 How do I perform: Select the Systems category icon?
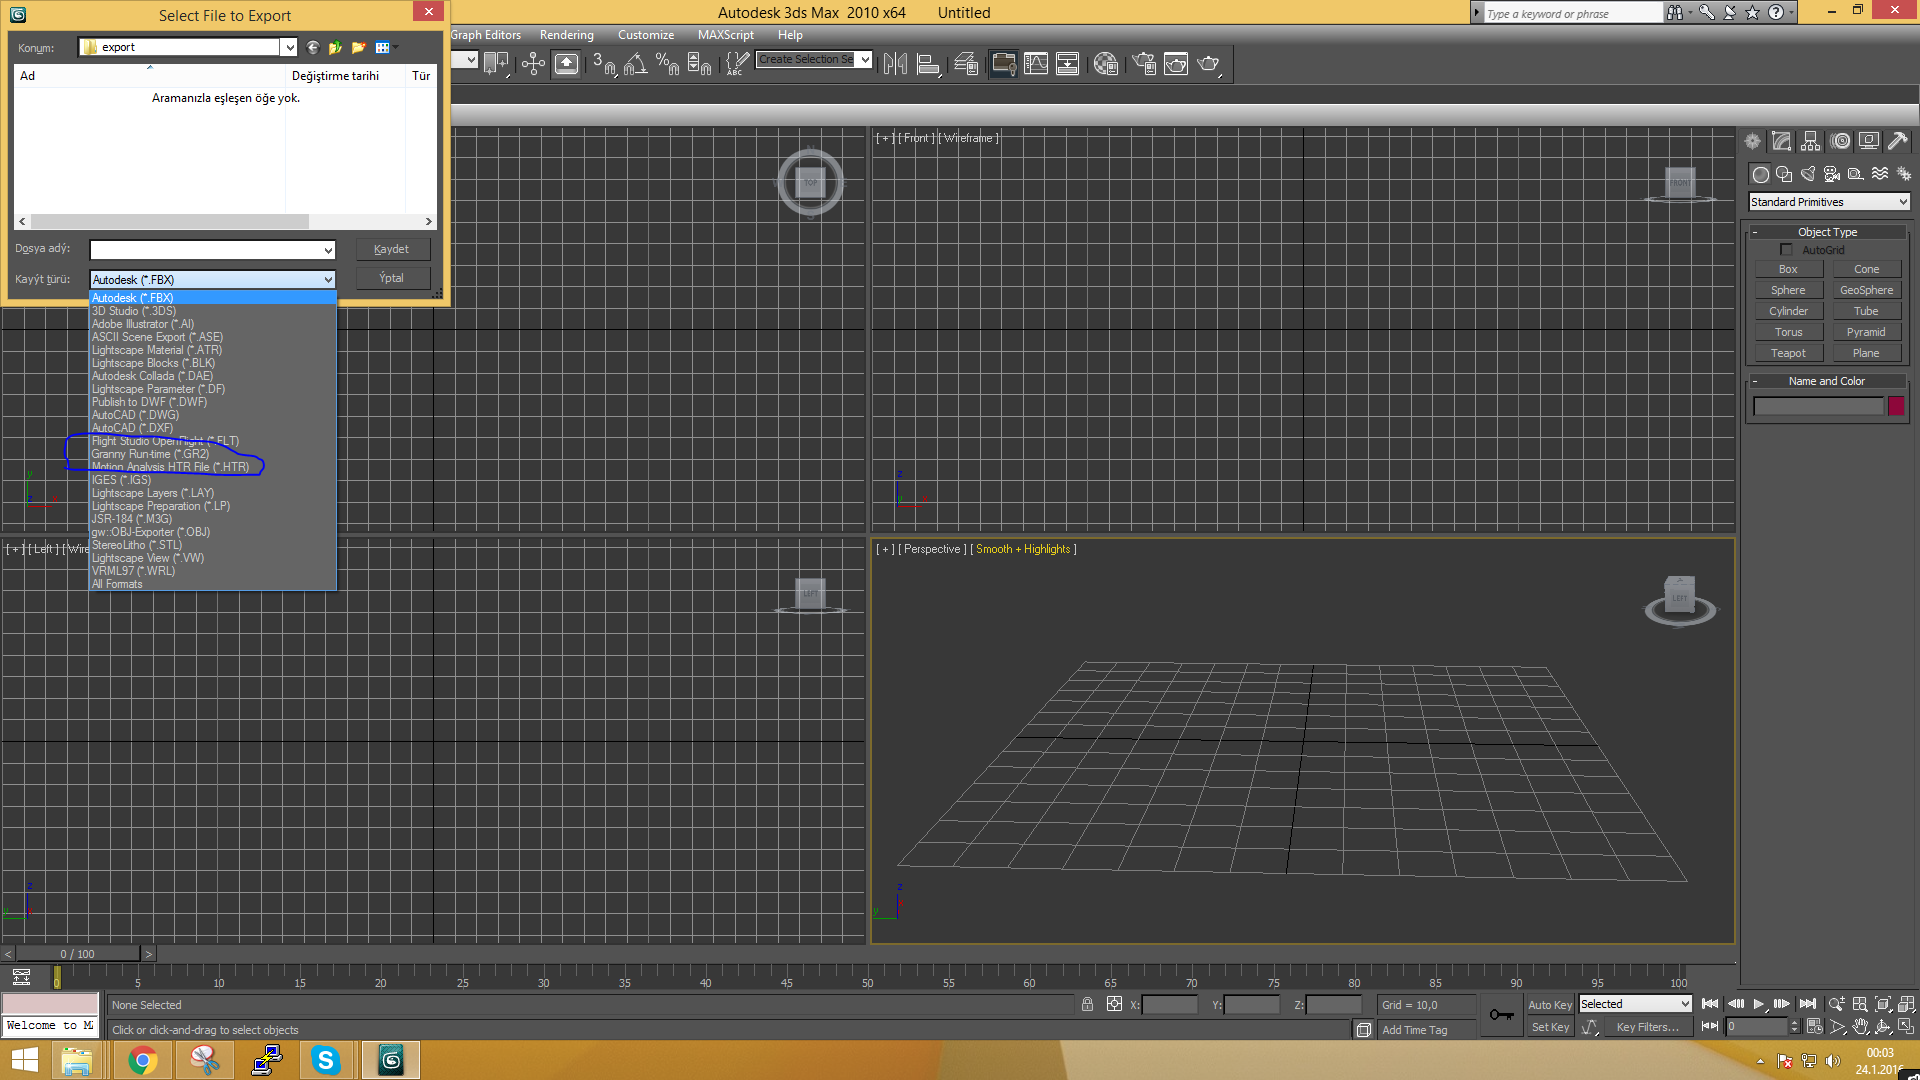tap(1903, 174)
